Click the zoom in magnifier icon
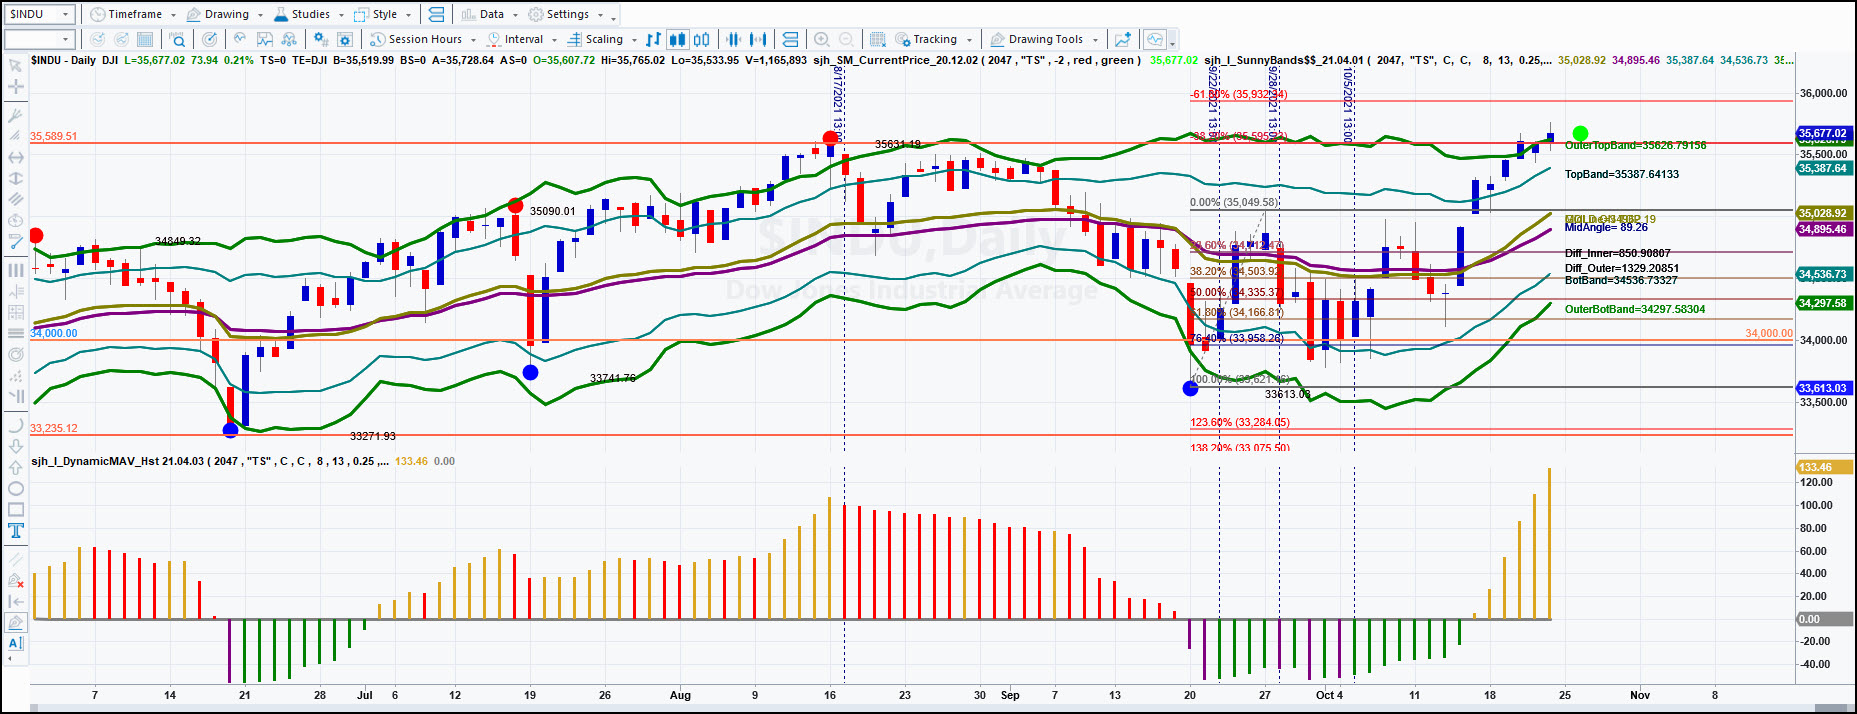The image size is (1857, 714). (822, 39)
